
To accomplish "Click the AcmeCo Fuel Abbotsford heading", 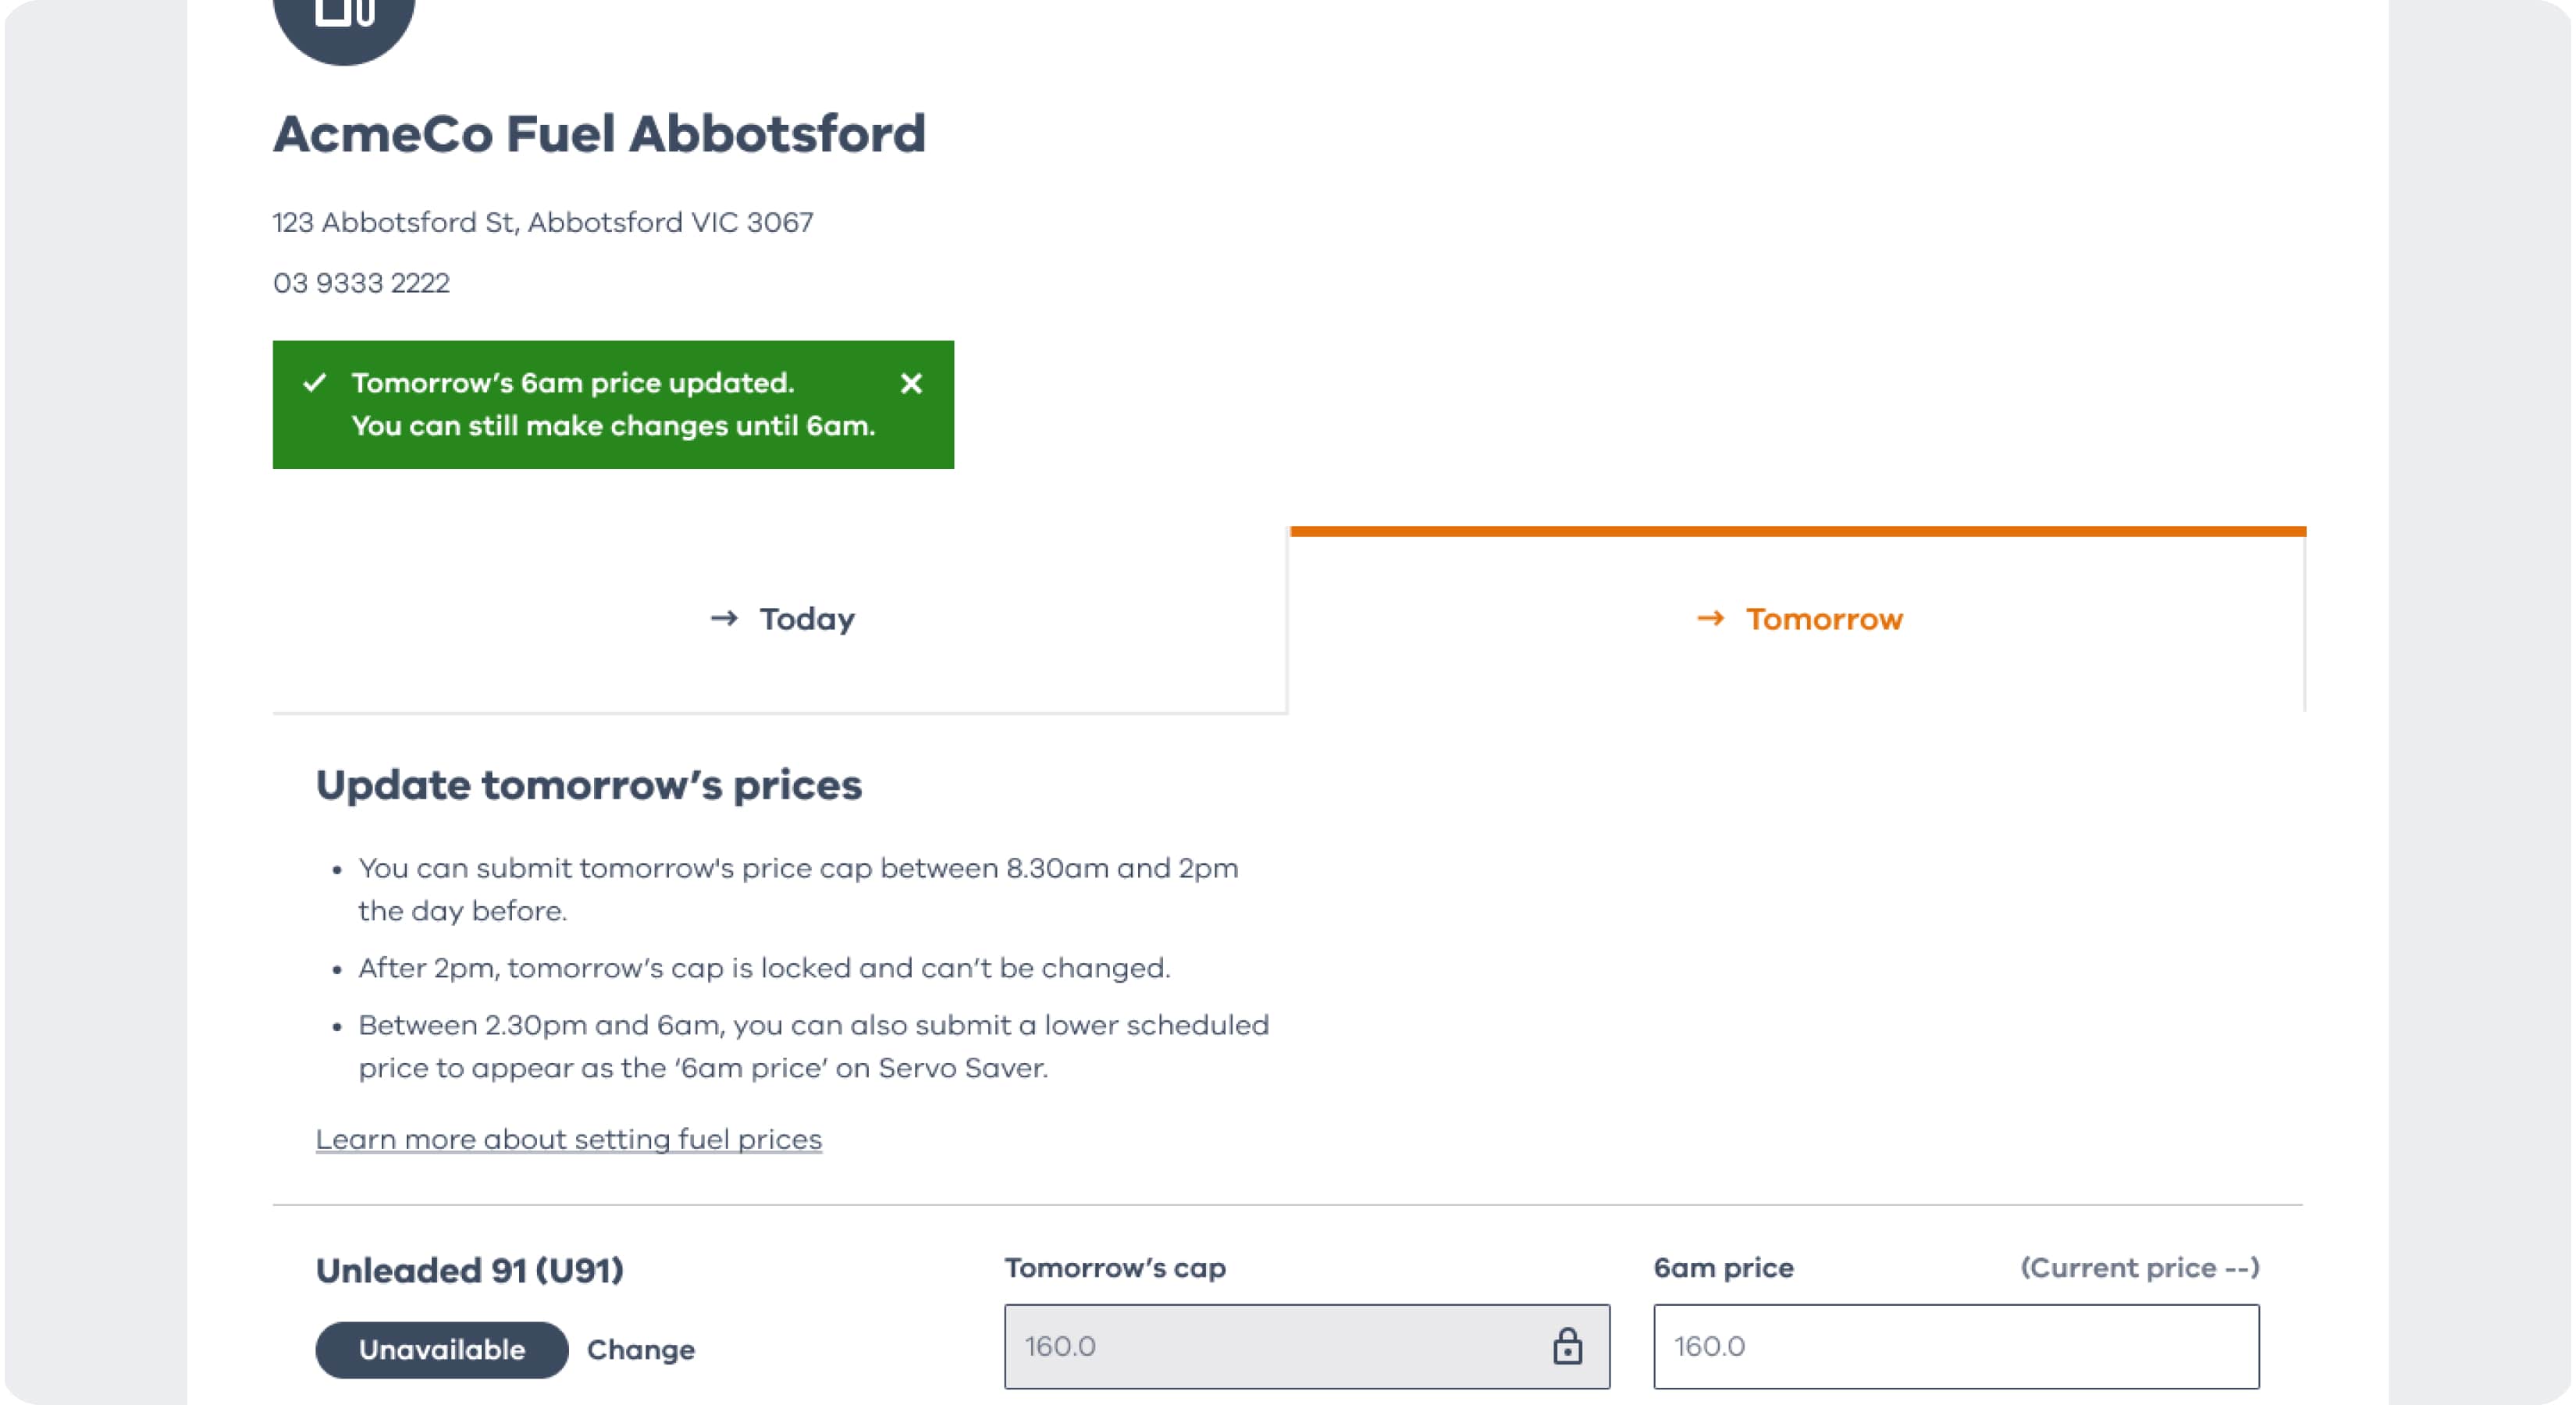I will click(599, 134).
